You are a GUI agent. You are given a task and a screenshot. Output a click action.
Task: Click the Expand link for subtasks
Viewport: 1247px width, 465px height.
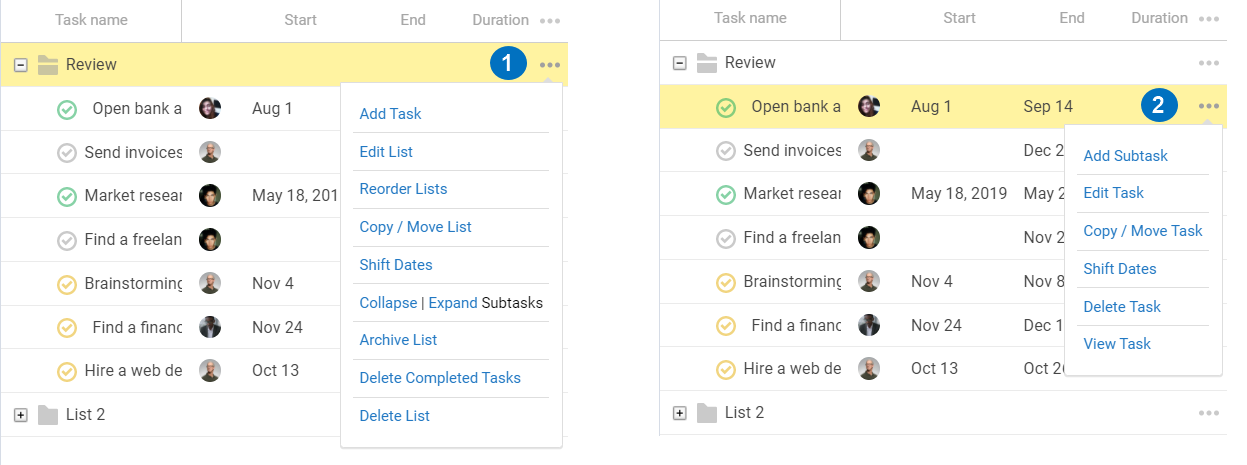pos(453,303)
